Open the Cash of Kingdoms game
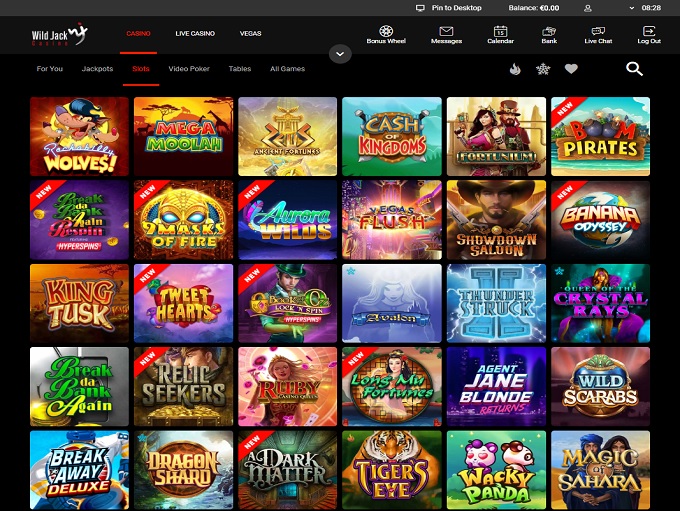The height and width of the screenshot is (511, 680). (392, 136)
